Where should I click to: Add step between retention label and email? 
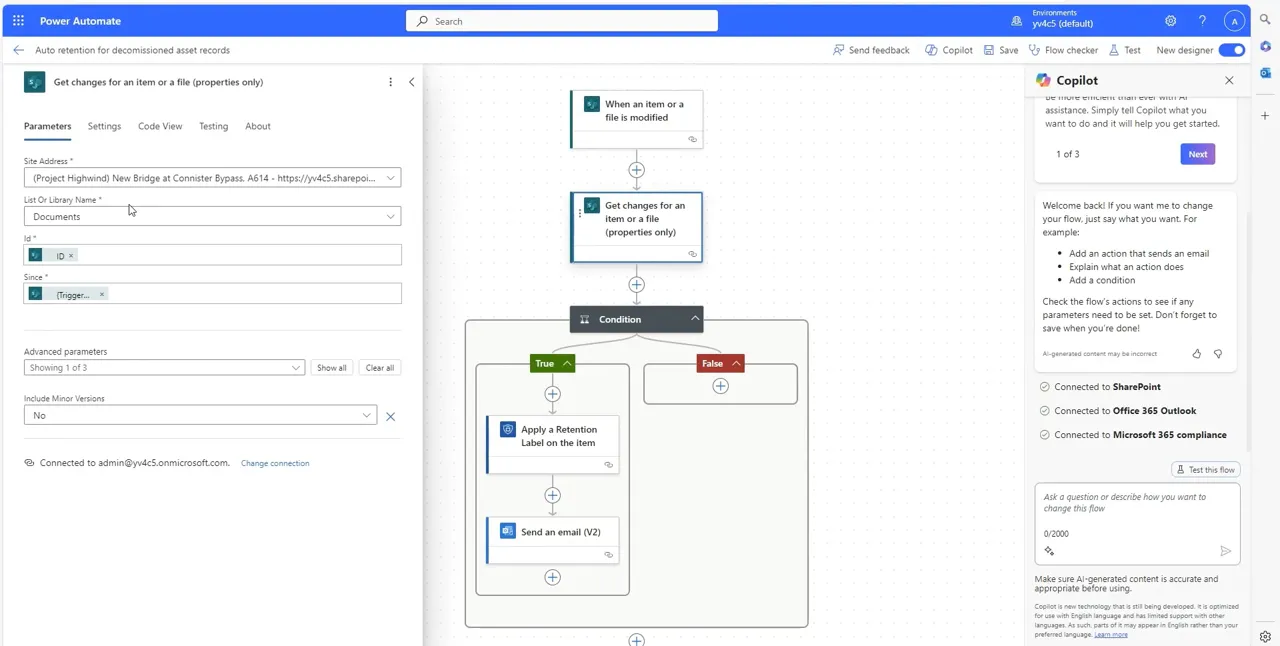pyautogui.click(x=553, y=495)
